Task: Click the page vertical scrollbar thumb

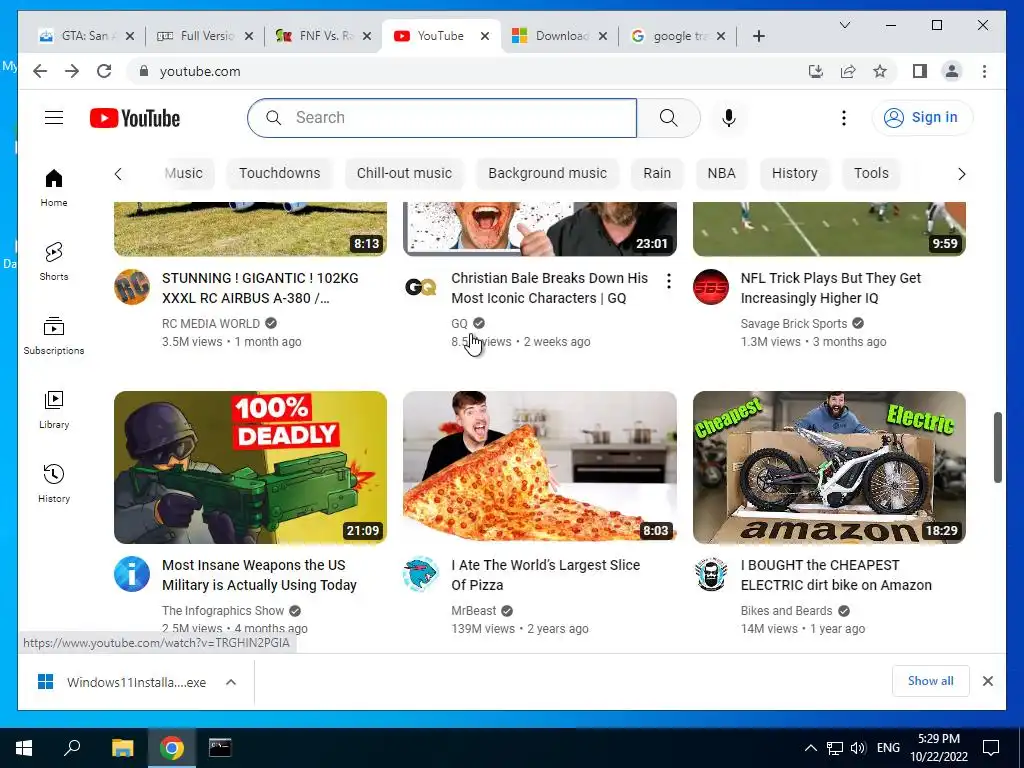Action: (x=997, y=447)
